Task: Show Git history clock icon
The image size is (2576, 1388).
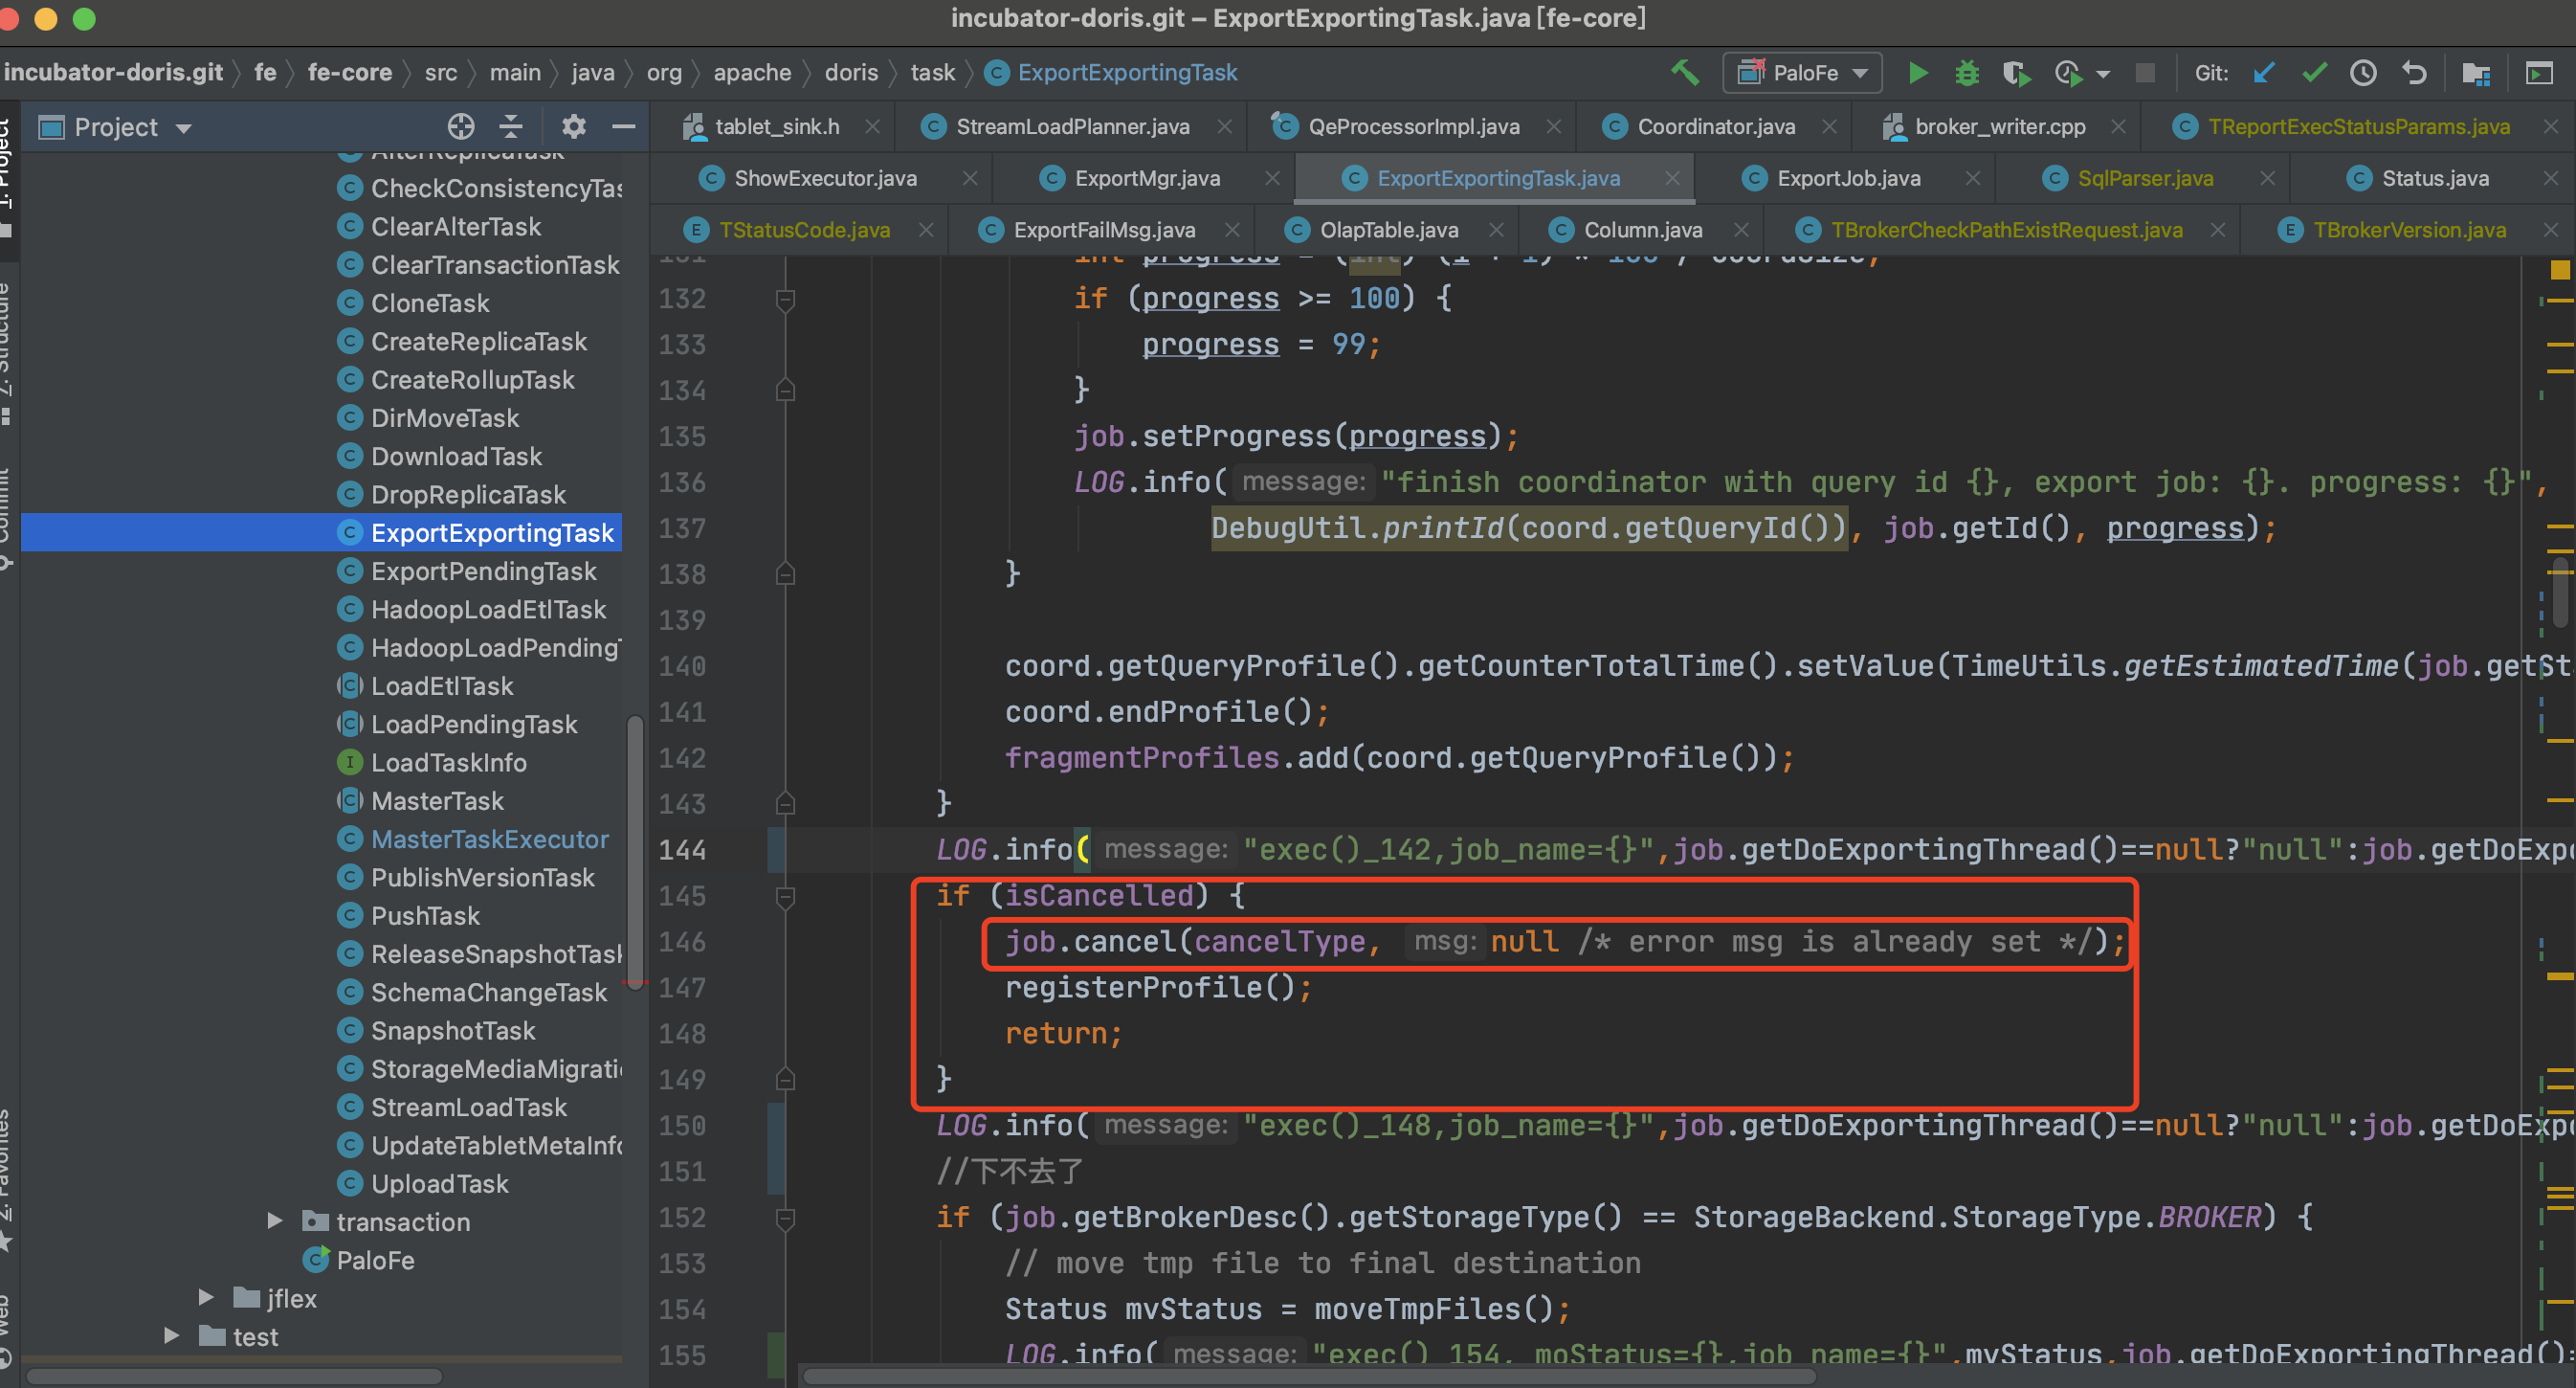Action: (x=2363, y=73)
